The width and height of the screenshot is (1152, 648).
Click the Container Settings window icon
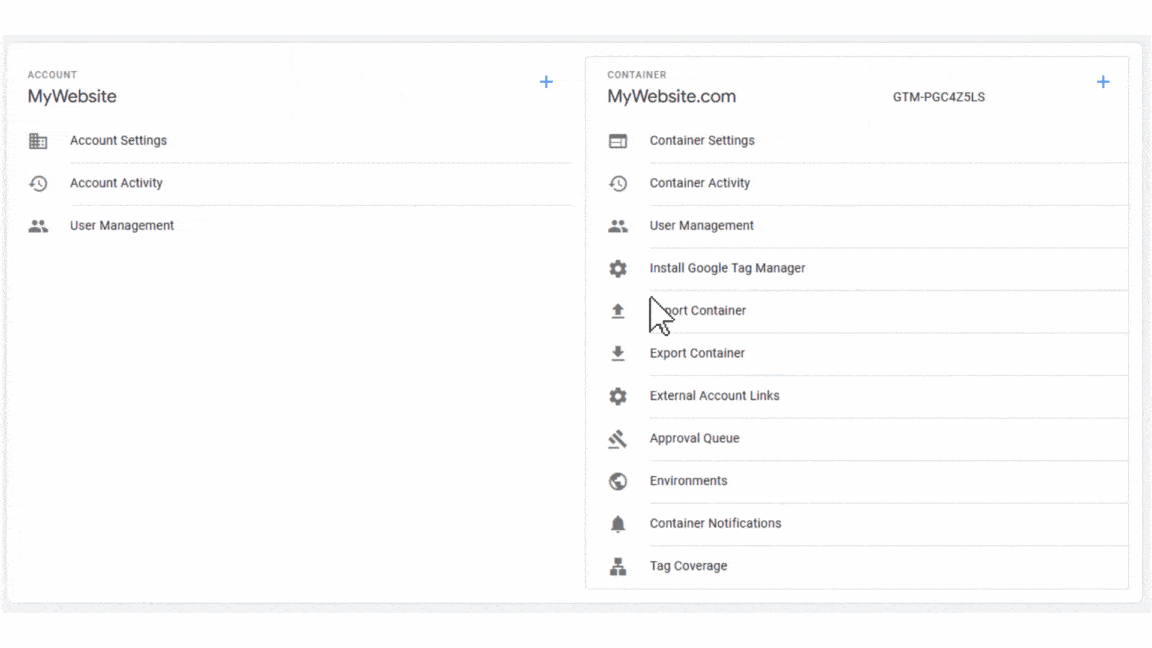tap(618, 141)
